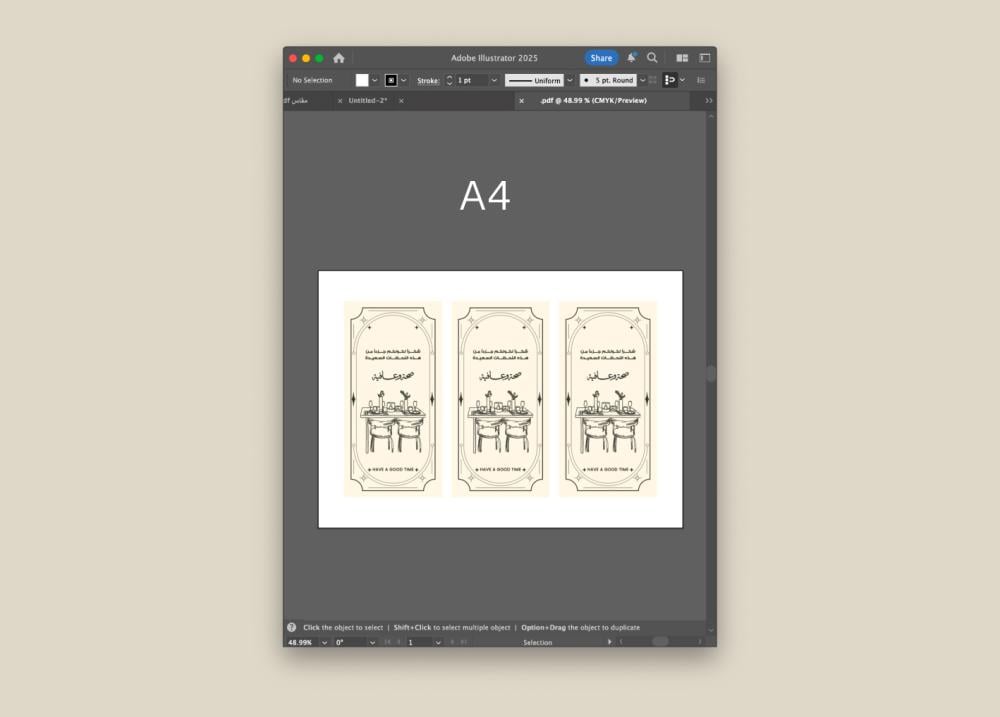This screenshot has width=1000, height=717.
Task: Expand hidden tabs with the double-arrow
Action: [x=709, y=101]
